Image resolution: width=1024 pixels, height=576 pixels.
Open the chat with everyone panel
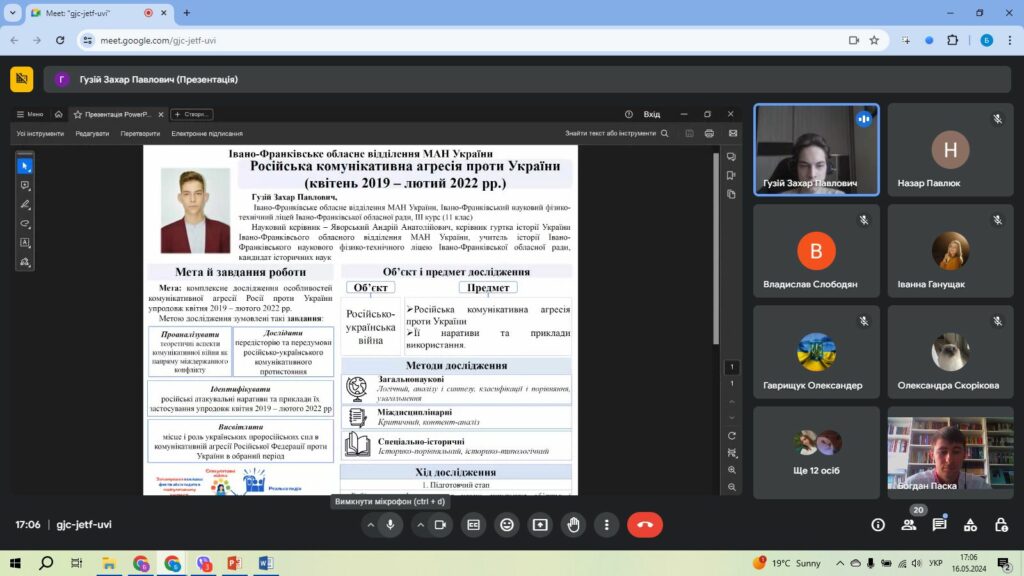click(x=939, y=524)
